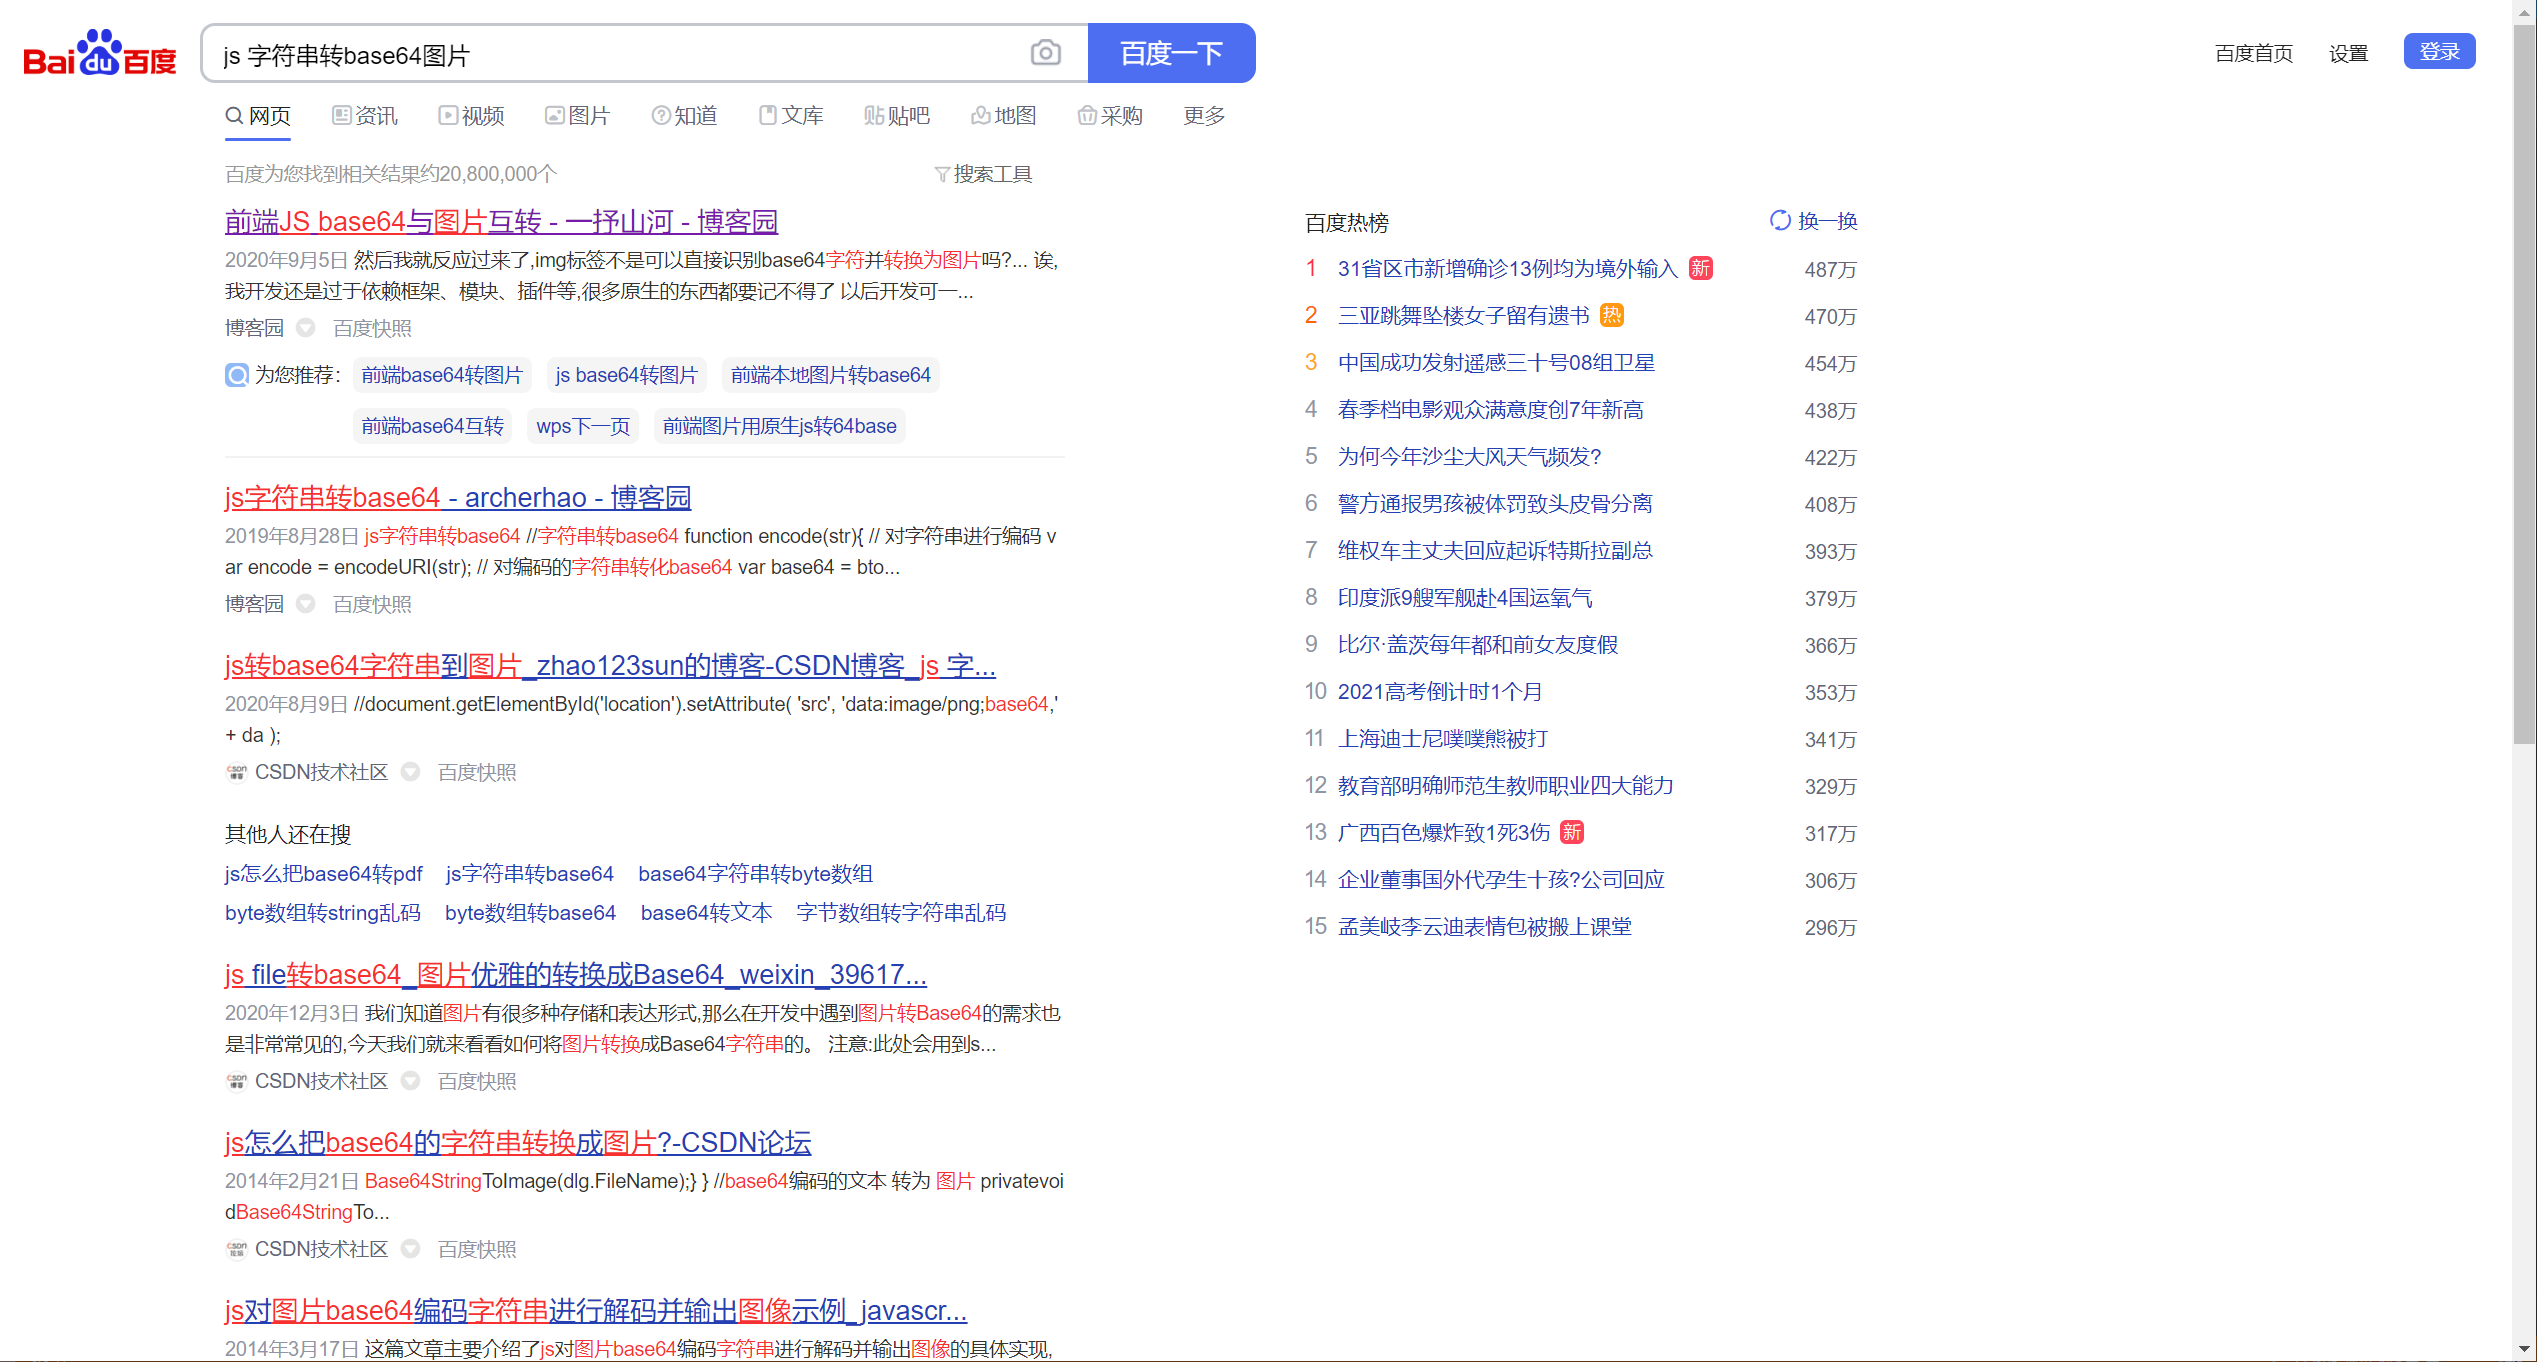Click the funnel icon for 搜索工具

(941, 174)
